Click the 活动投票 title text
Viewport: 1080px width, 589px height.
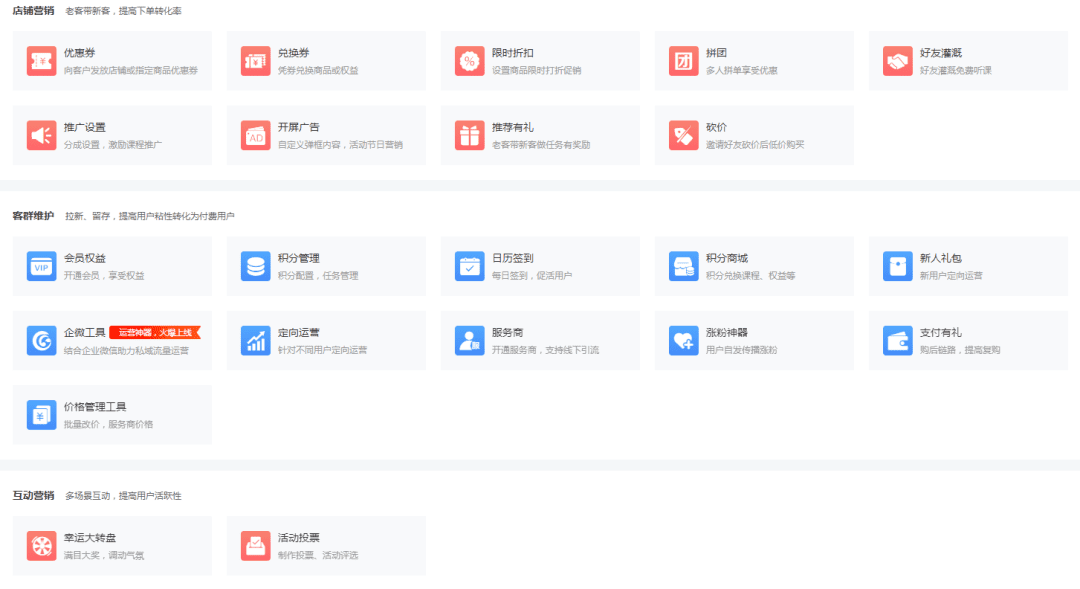[x=299, y=538]
